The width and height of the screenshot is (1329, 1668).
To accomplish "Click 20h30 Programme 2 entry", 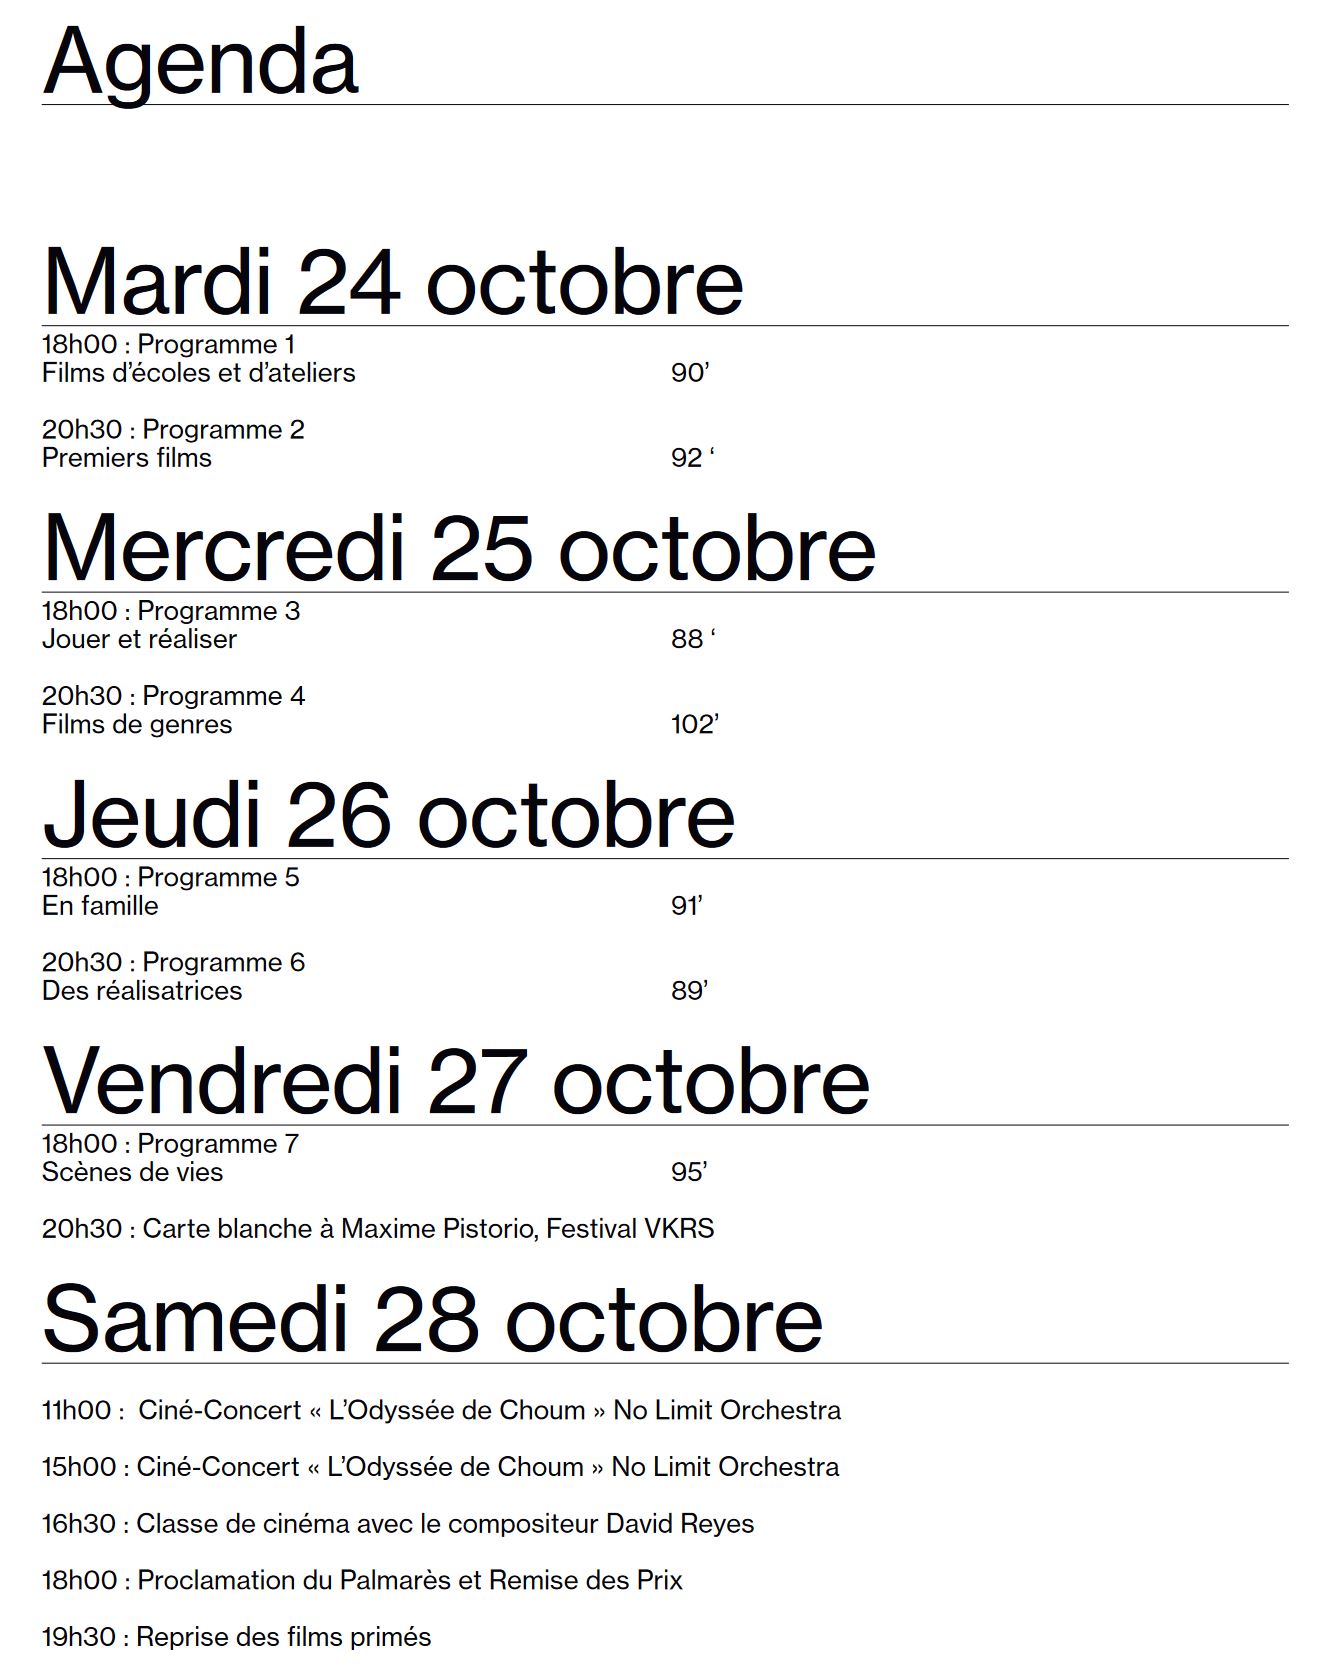I will (173, 429).
